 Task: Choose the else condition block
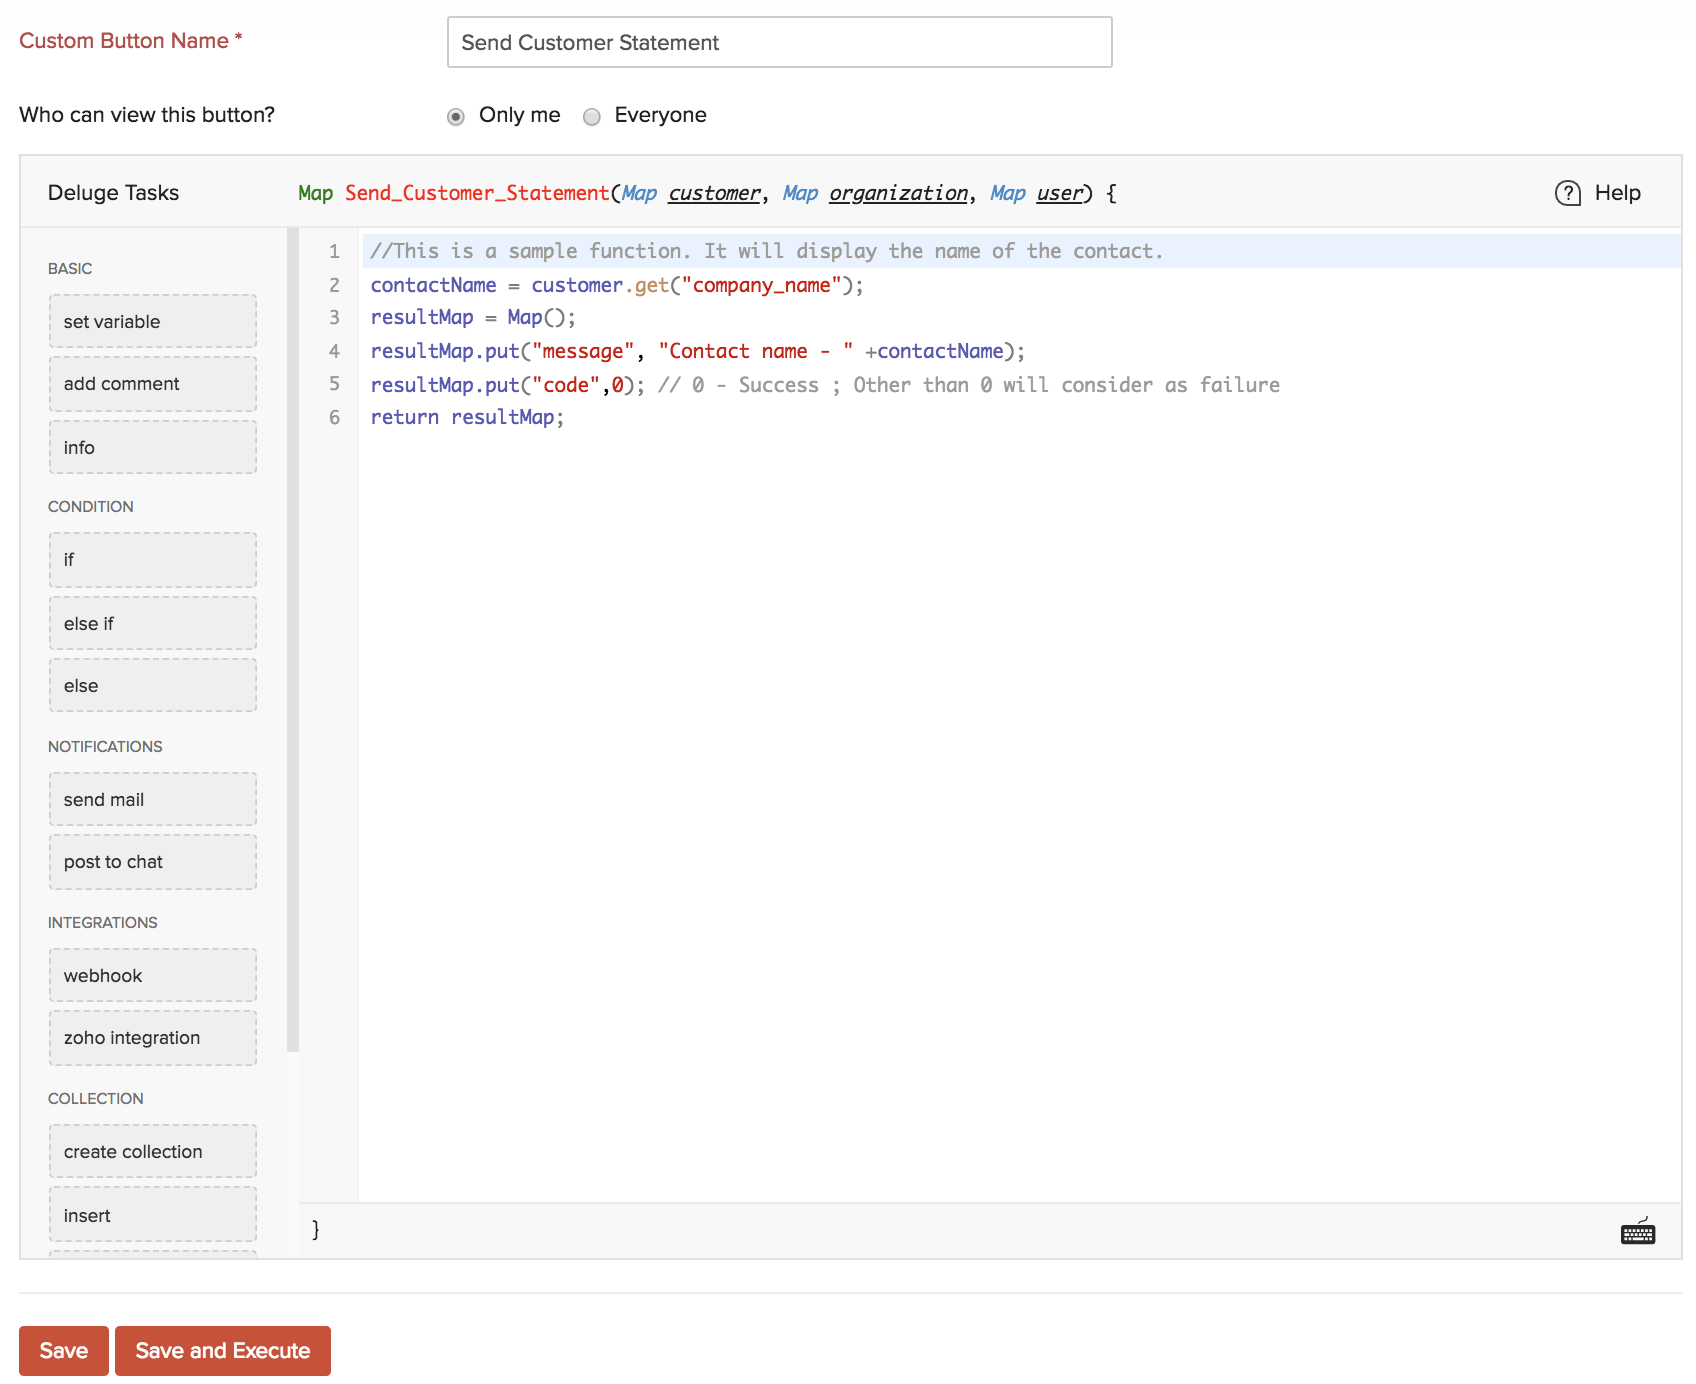(152, 686)
